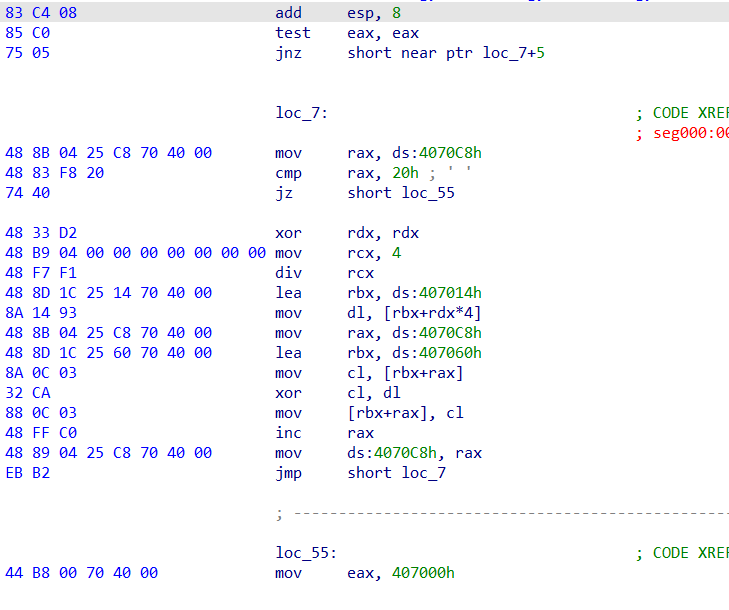Click opcode bytes '48 83 F8 20'
This screenshot has width=729, height=610.
[x=54, y=173]
